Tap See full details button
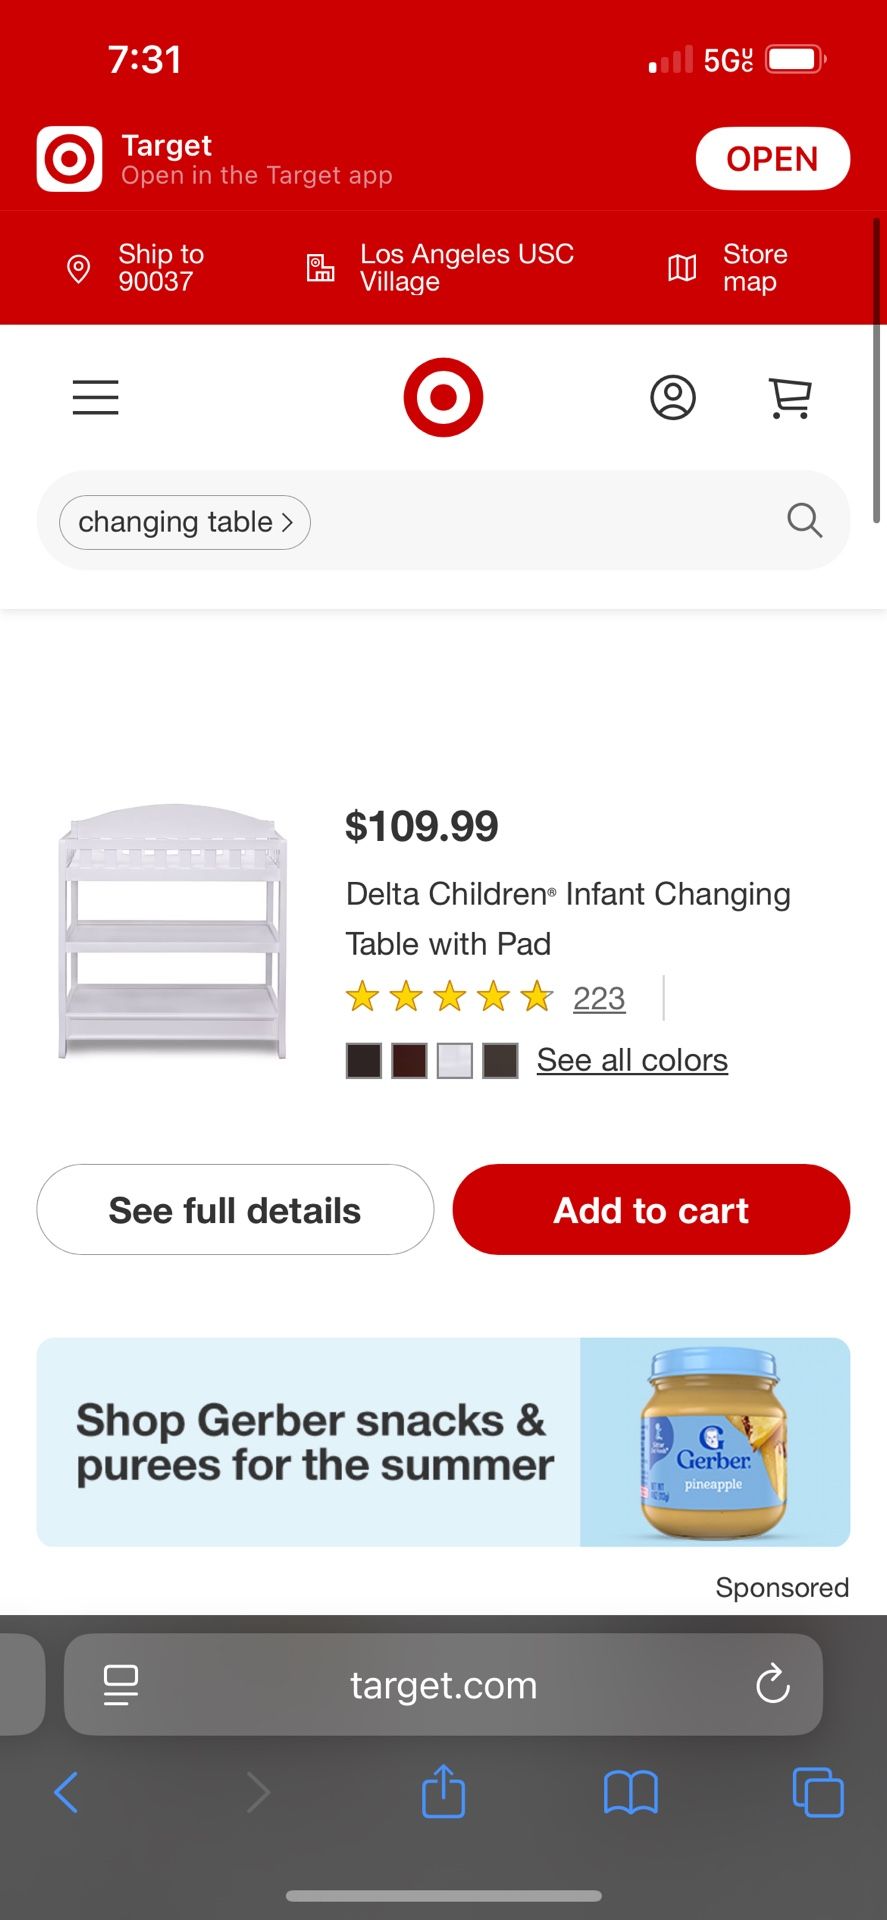887x1920 pixels. pos(235,1210)
